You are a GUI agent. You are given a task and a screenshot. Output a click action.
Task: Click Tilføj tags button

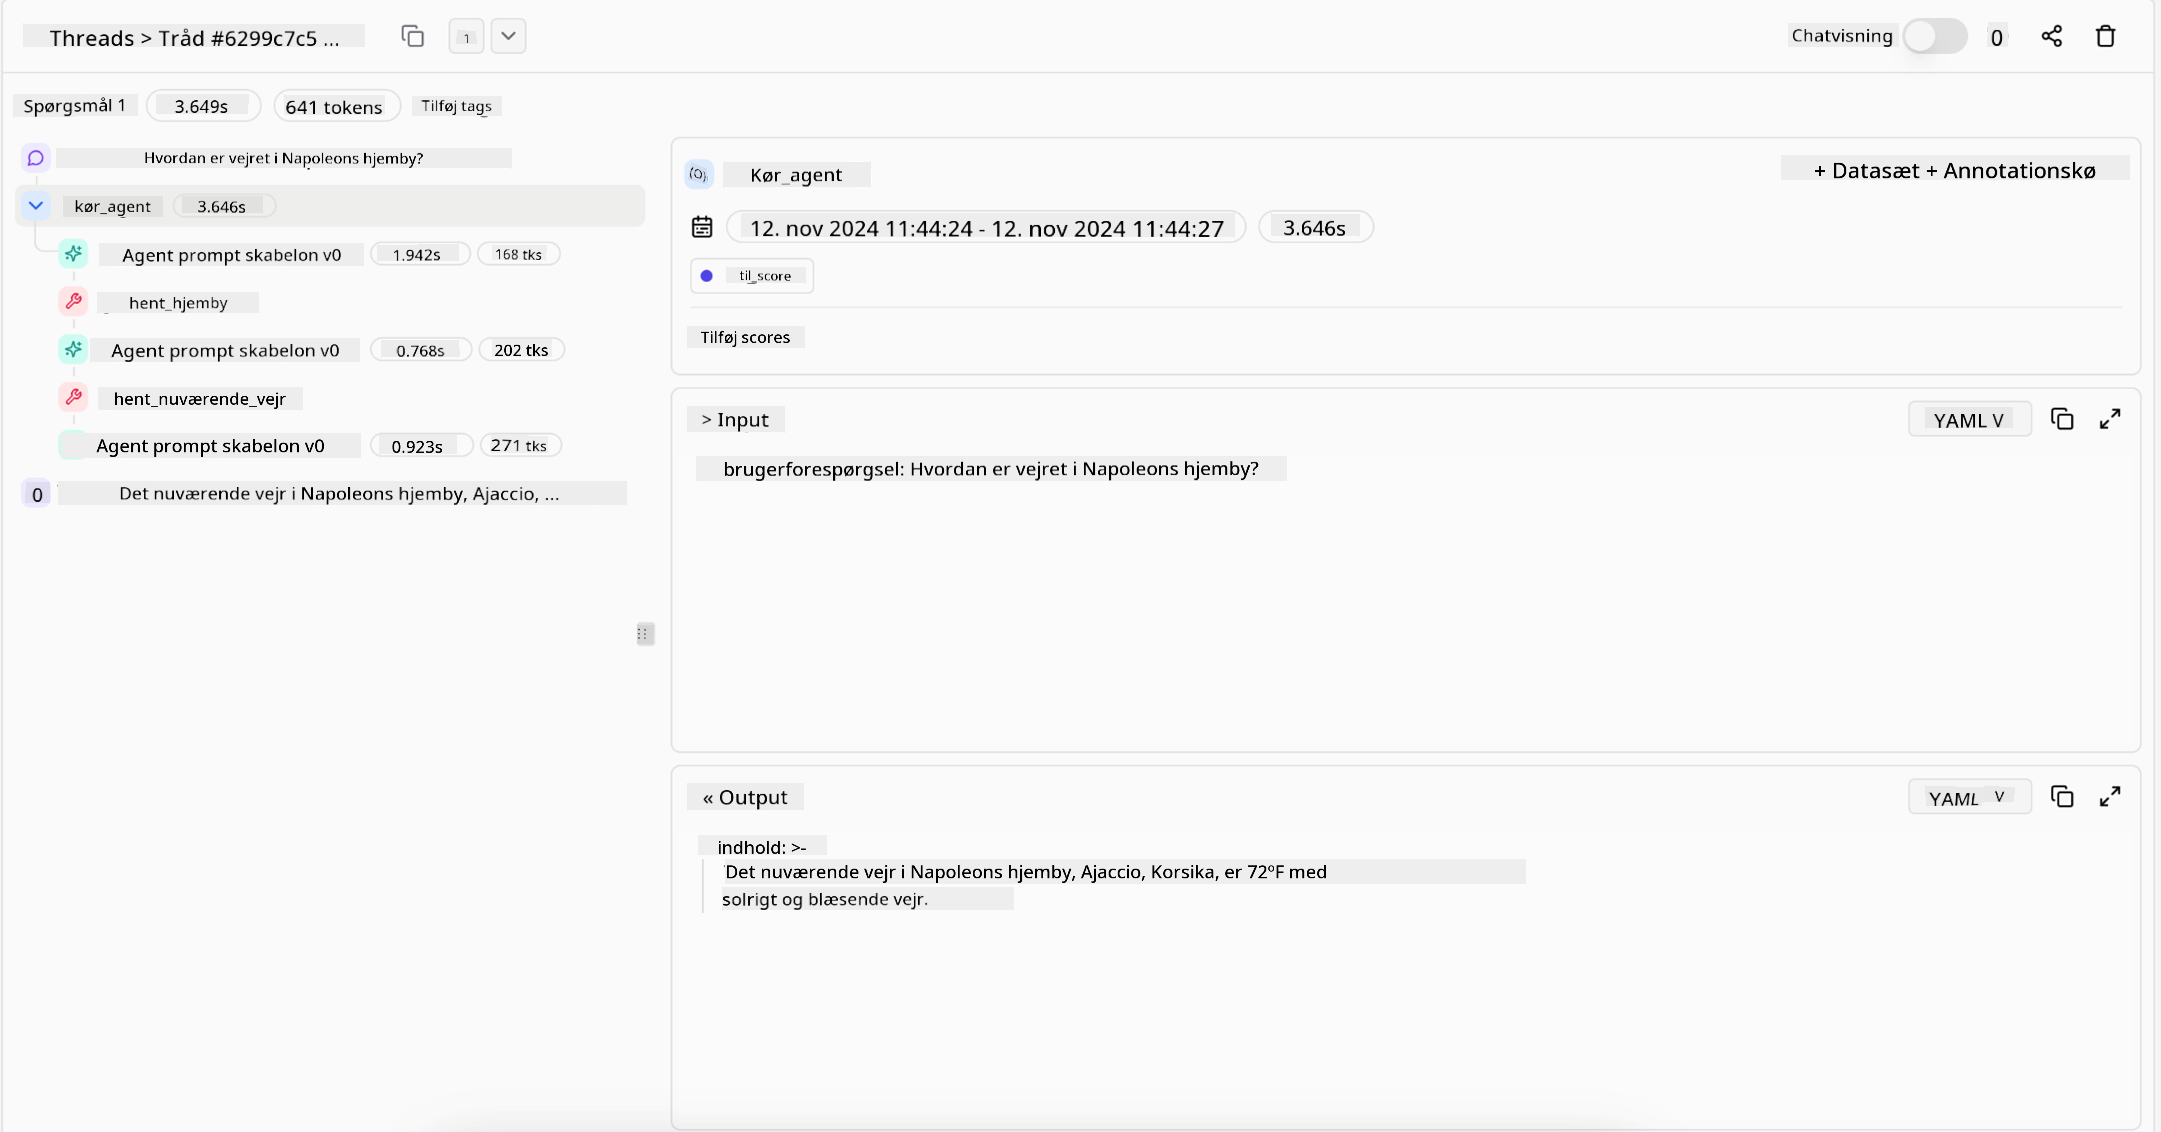[456, 106]
